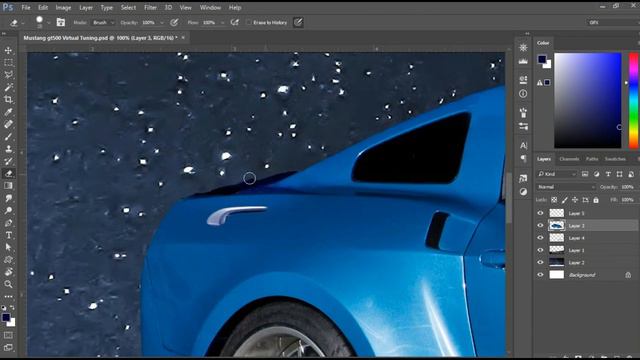Select the Zoom magnifier tool
Viewport: 640px width, 360px height.
(x=8, y=284)
